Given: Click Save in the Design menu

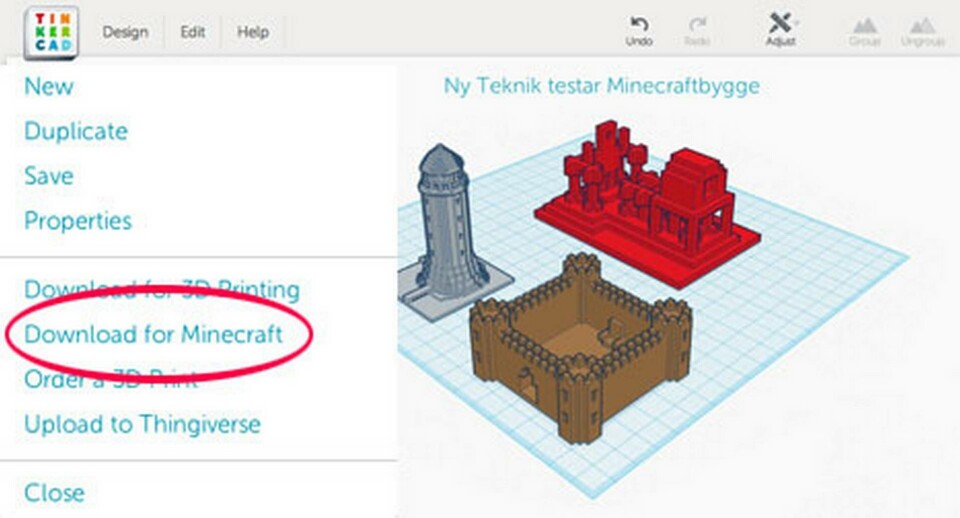Looking at the screenshot, I should tap(49, 176).
